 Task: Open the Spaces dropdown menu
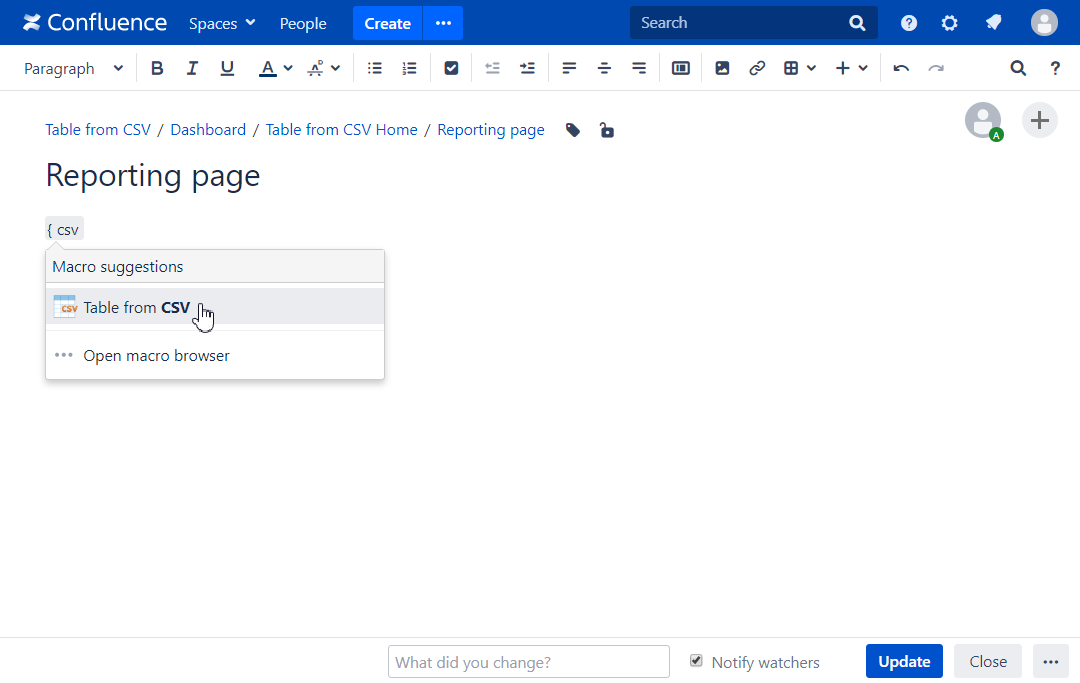tap(222, 23)
